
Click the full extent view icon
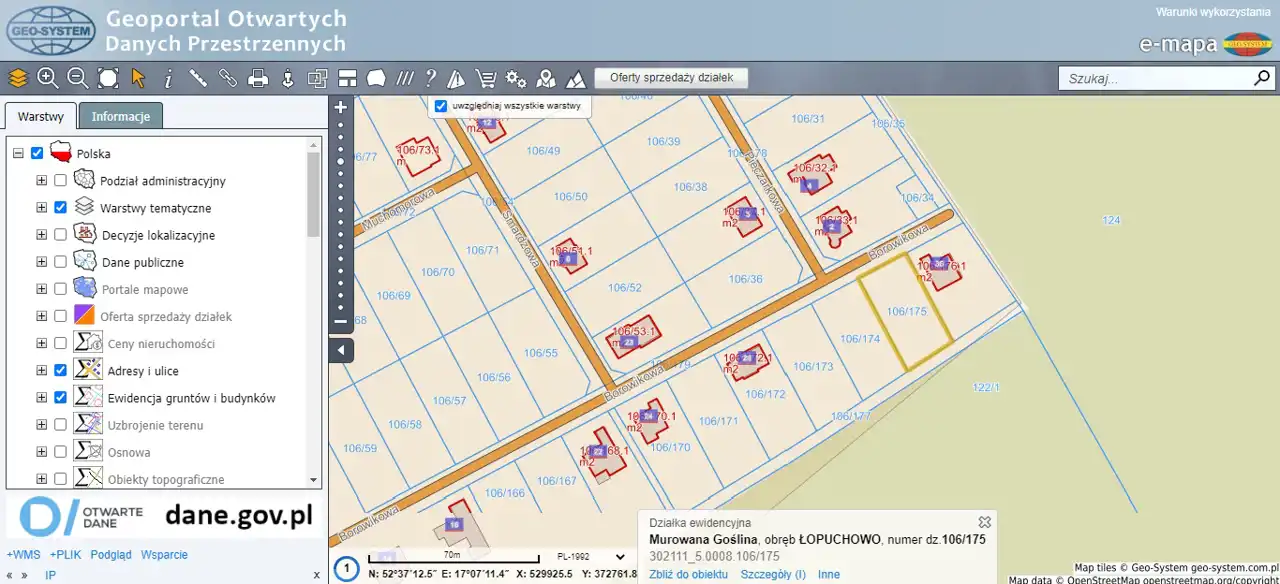pos(108,78)
